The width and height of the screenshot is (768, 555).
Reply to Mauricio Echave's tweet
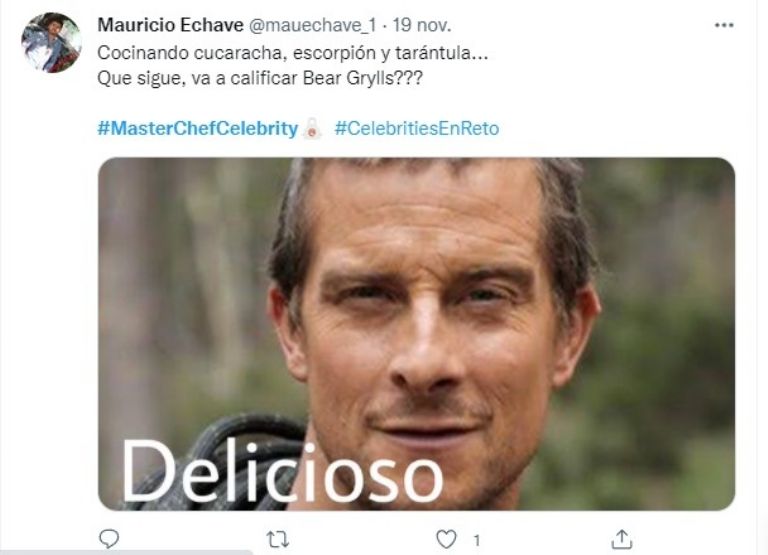109,538
